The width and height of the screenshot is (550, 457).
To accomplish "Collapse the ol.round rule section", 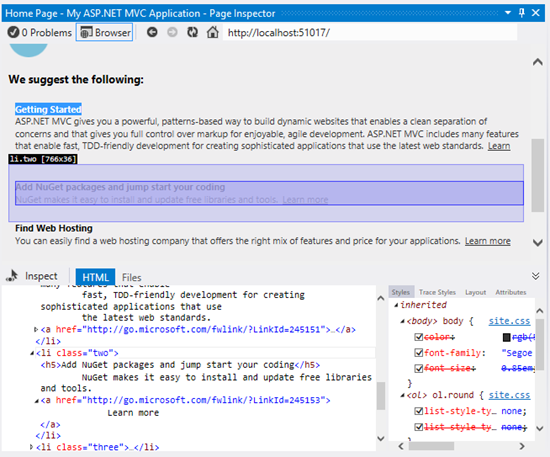I will point(402,395).
